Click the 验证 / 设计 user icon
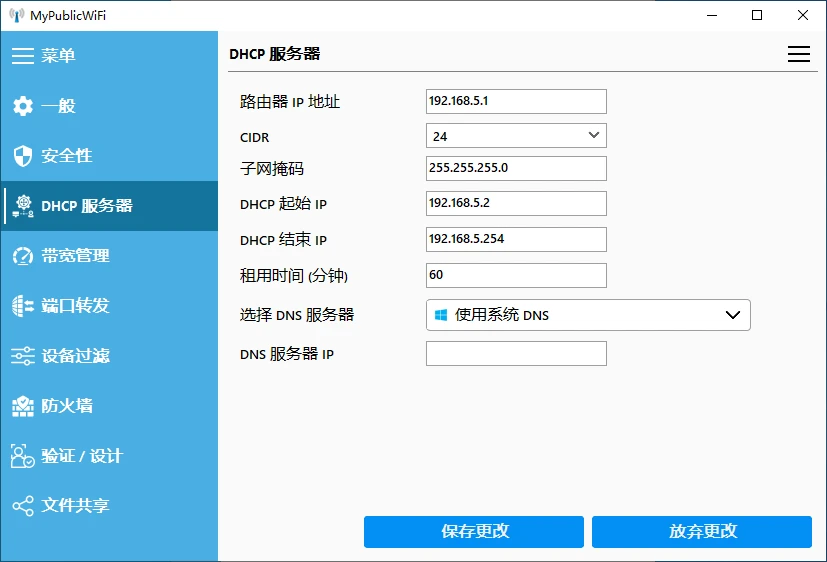Viewport: 827px width, 562px height. click(x=23, y=456)
